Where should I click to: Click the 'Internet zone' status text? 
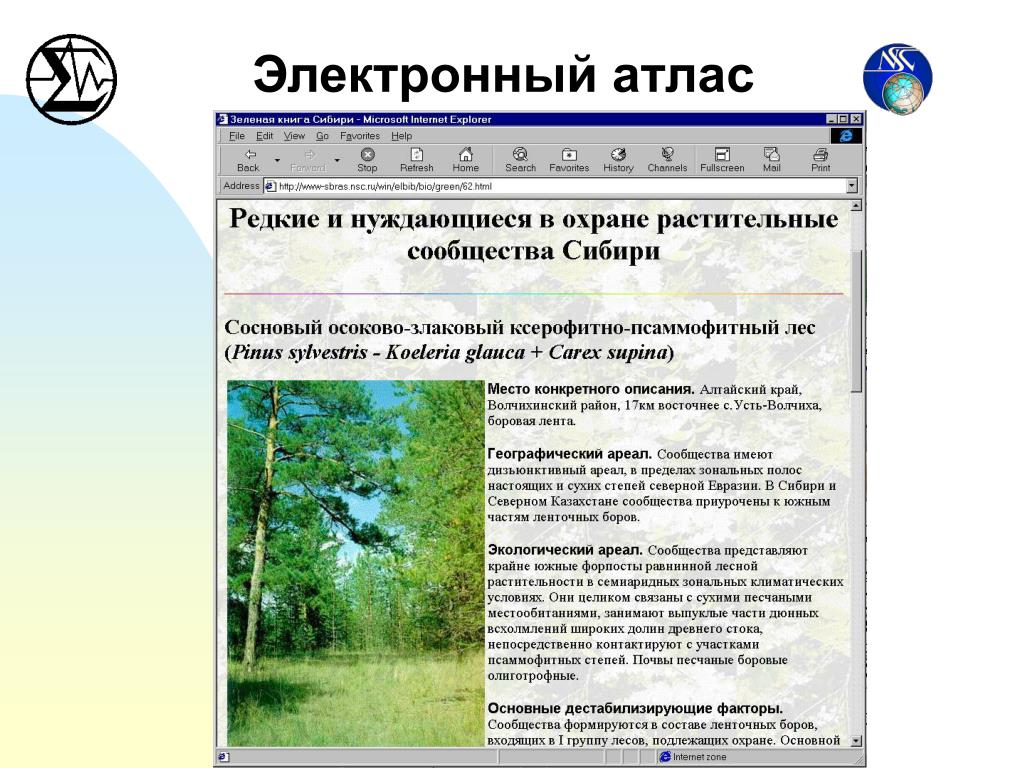pos(699,757)
